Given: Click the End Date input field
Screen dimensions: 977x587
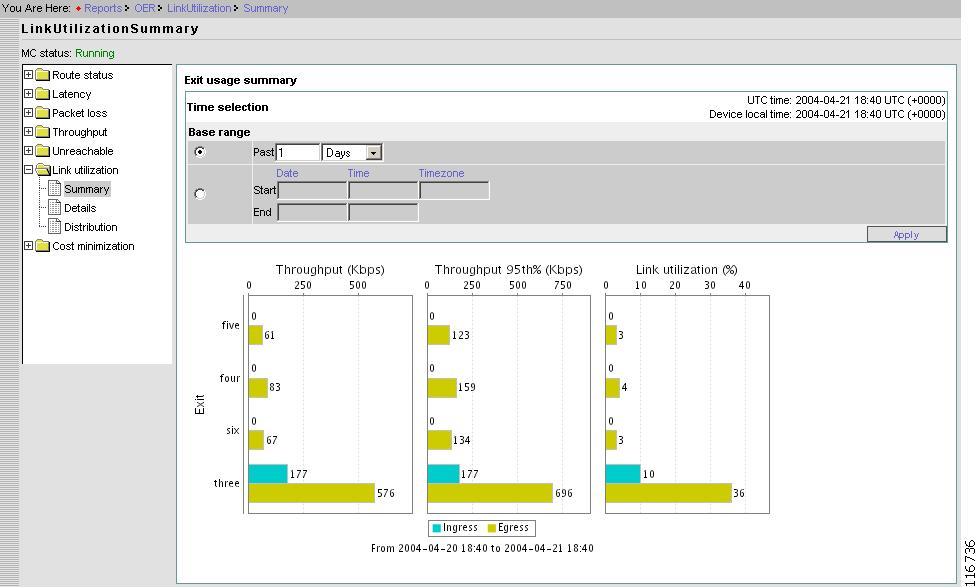Looking at the screenshot, I should click(x=312, y=212).
